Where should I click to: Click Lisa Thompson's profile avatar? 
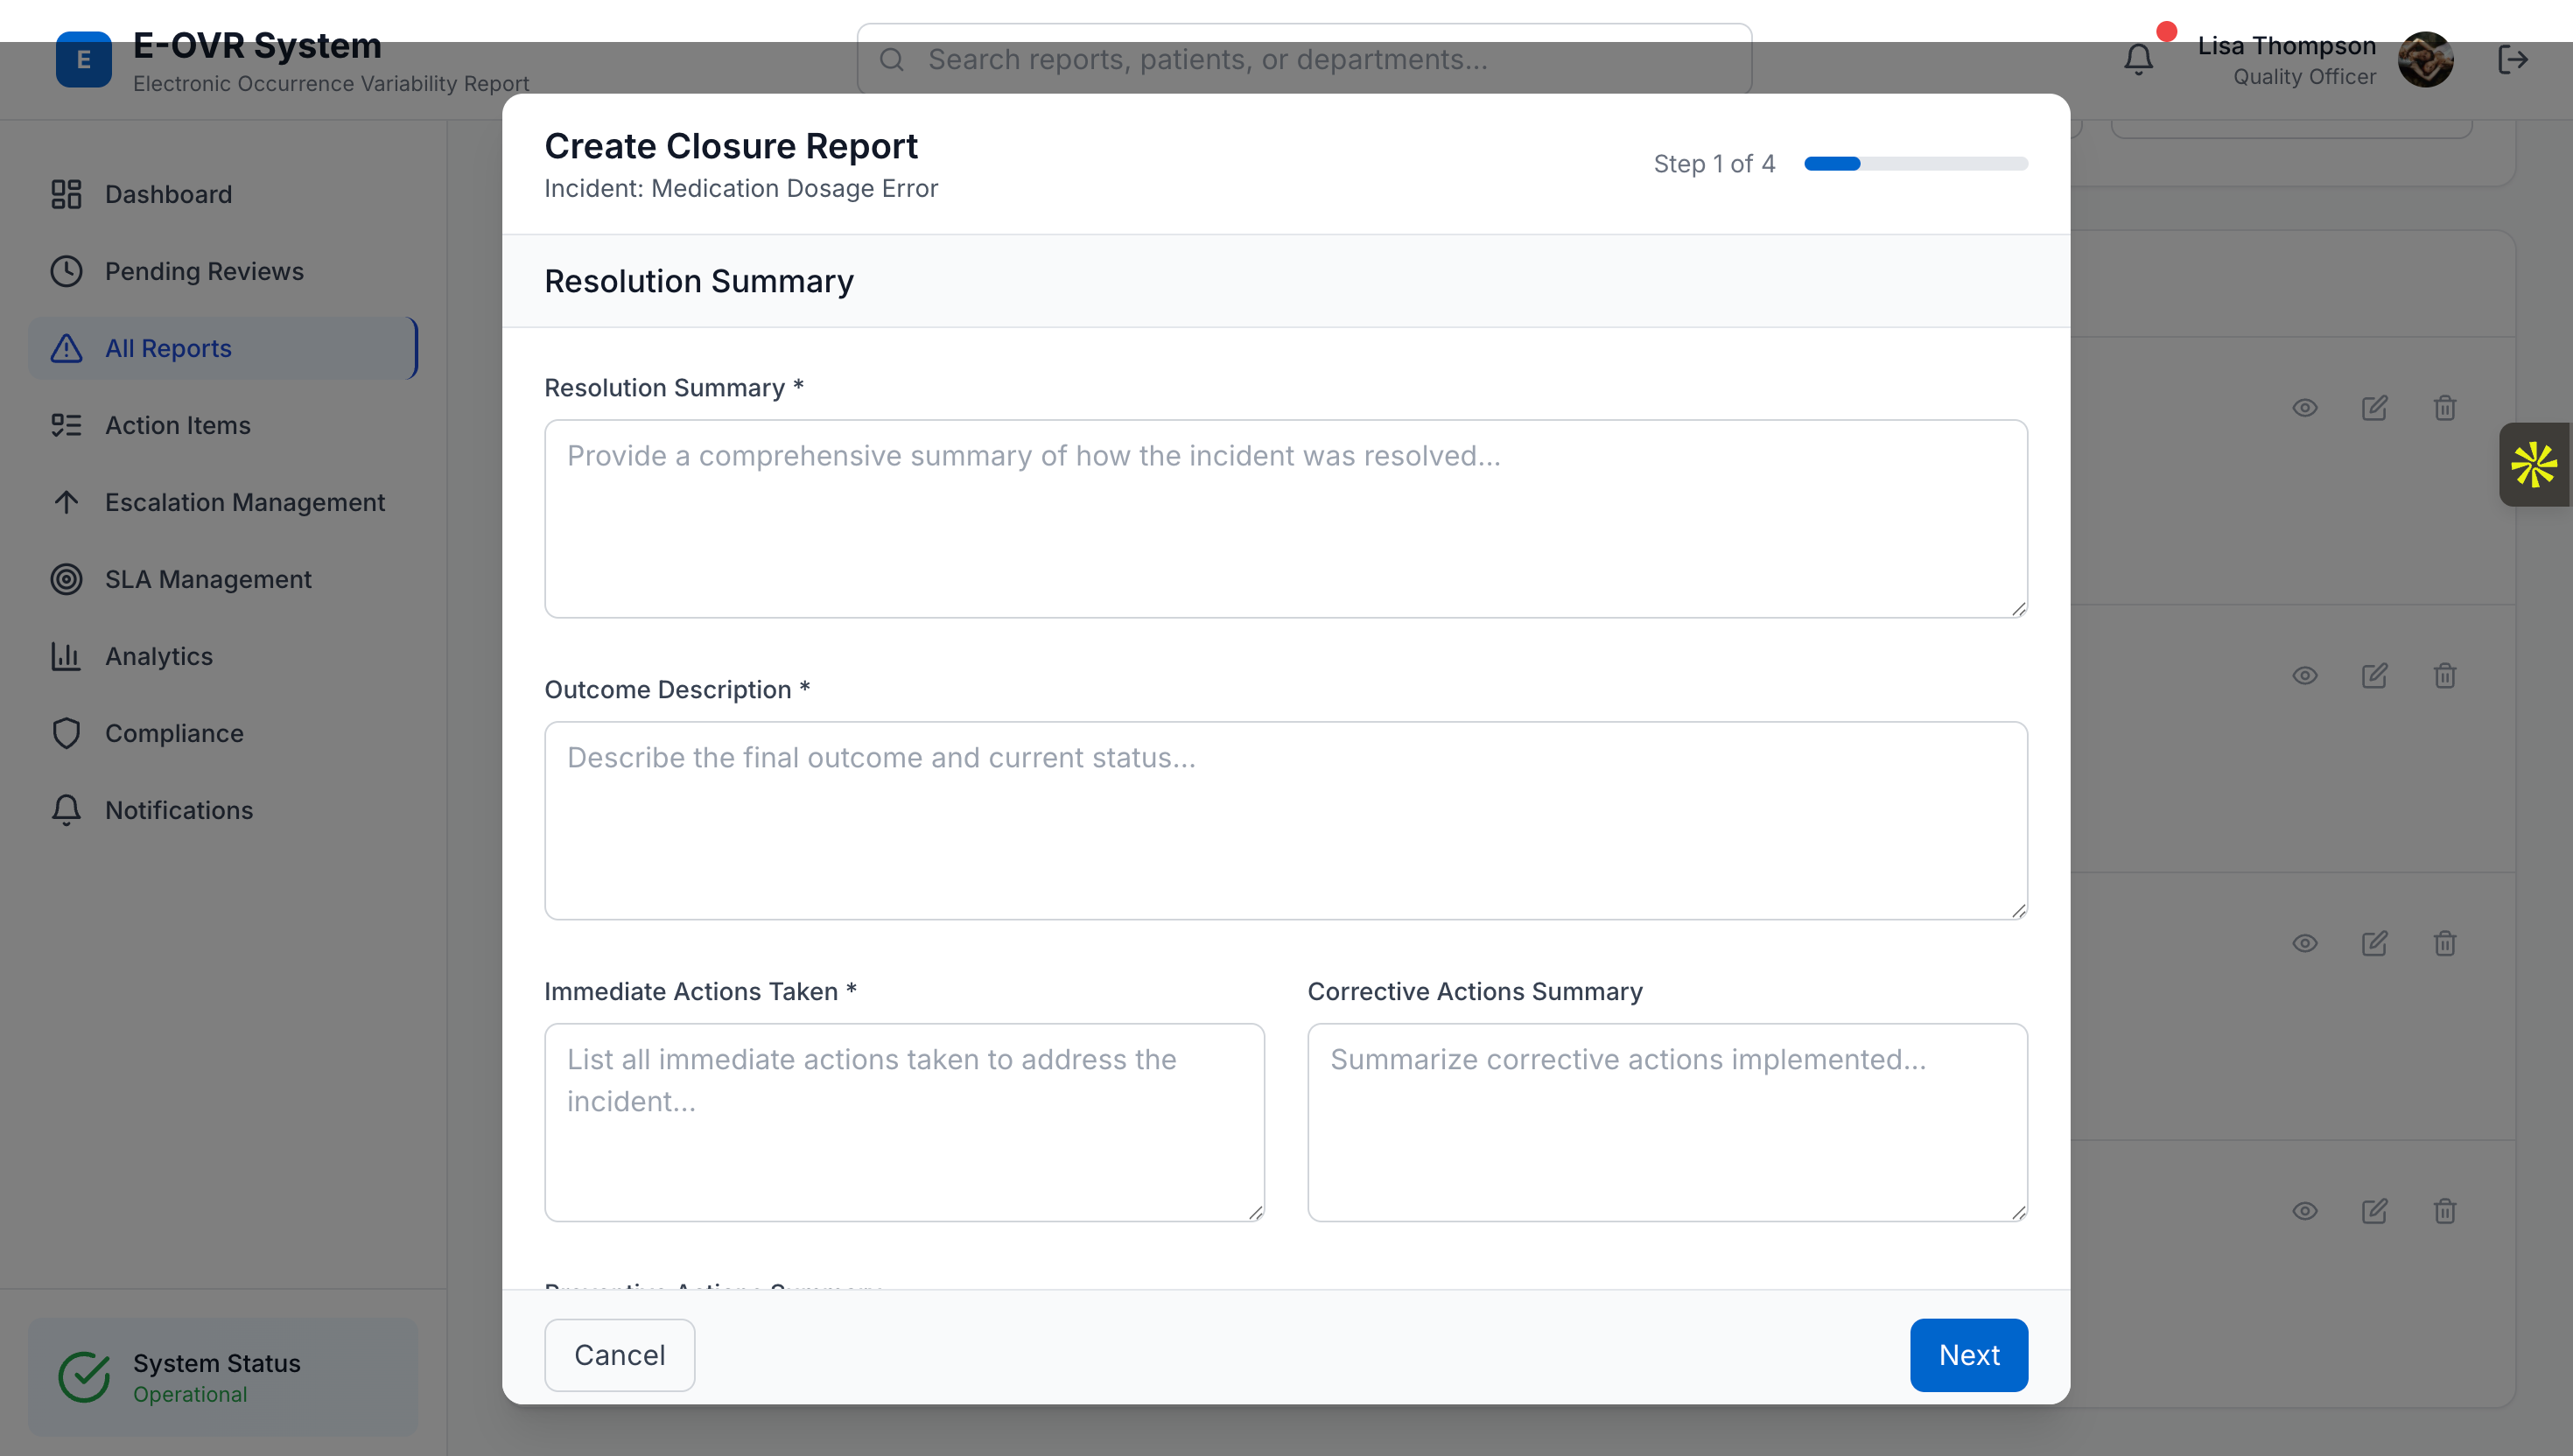click(2424, 59)
